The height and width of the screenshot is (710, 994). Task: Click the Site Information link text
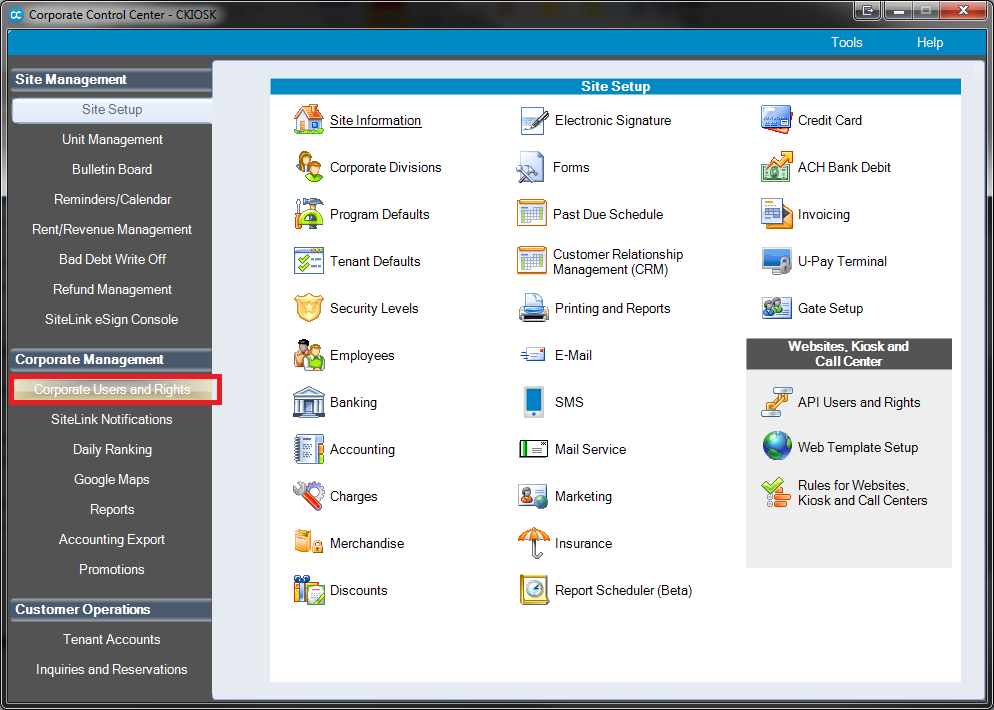pos(375,120)
